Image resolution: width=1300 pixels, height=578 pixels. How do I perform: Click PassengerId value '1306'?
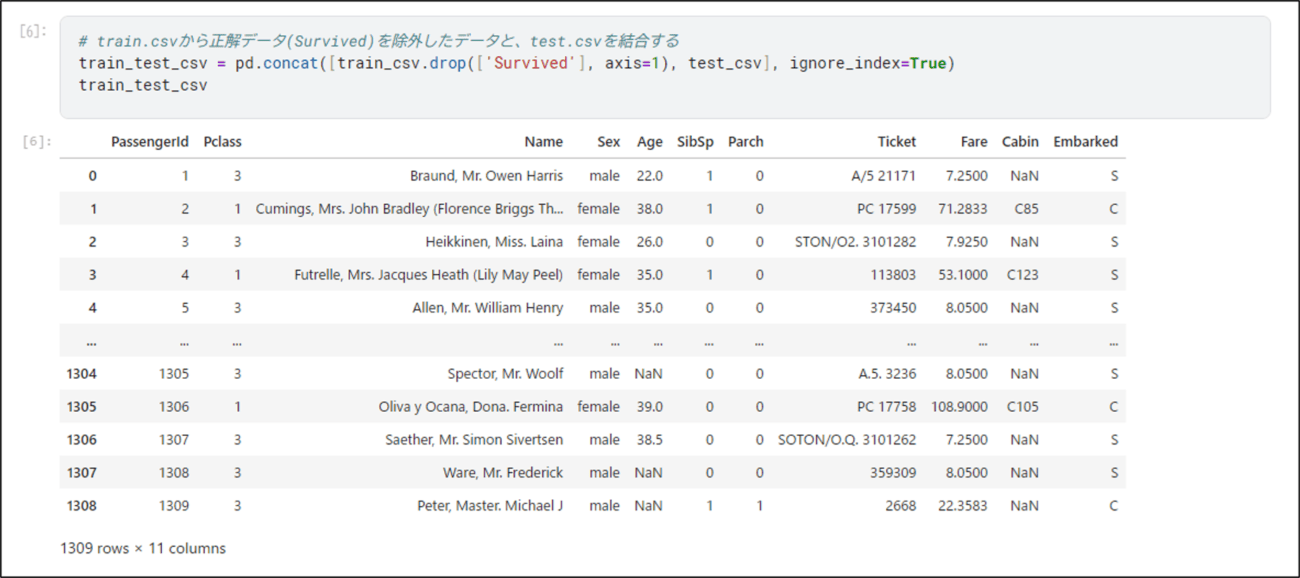[x=174, y=407]
